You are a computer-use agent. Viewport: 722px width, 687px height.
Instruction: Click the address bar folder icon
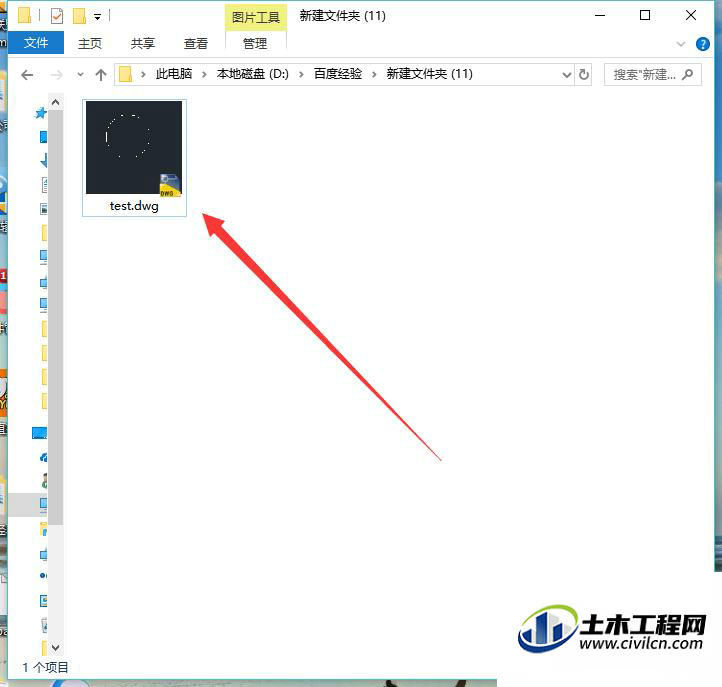click(x=125, y=74)
